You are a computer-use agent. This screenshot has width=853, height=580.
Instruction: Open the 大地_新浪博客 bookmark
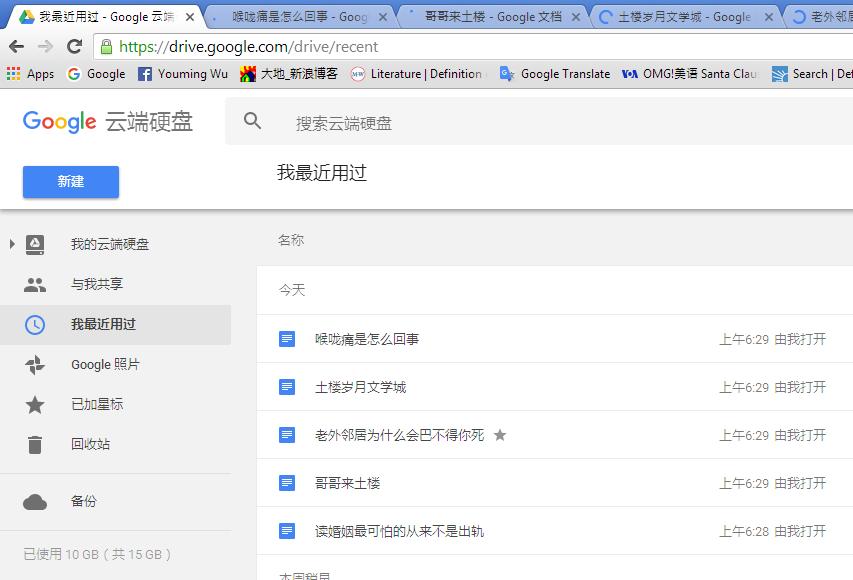[x=289, y=73]
